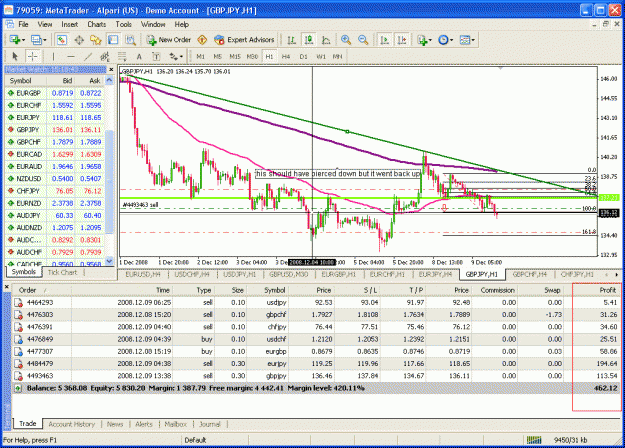
Task: Select the diagonal trendline tool
Action: [x=88, y=57]
